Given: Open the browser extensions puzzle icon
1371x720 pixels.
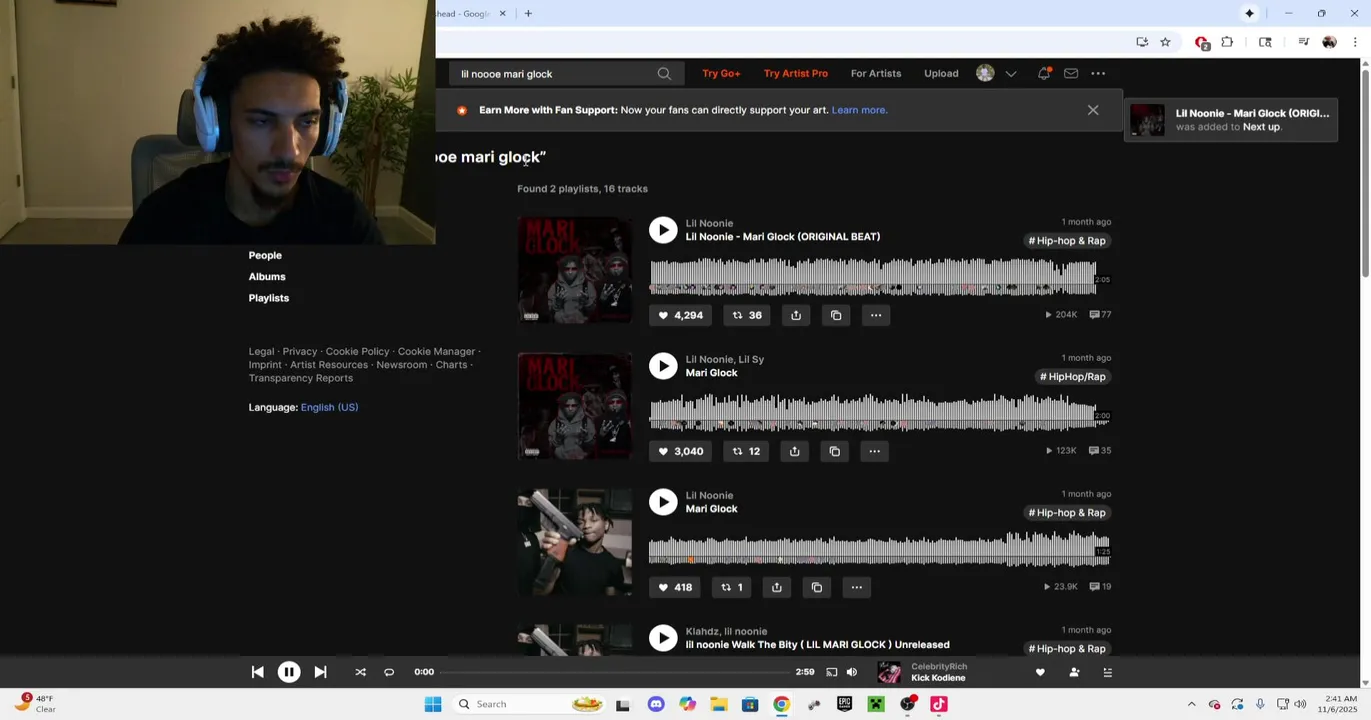Looking at the screenshot, I should pos(1227,42).
